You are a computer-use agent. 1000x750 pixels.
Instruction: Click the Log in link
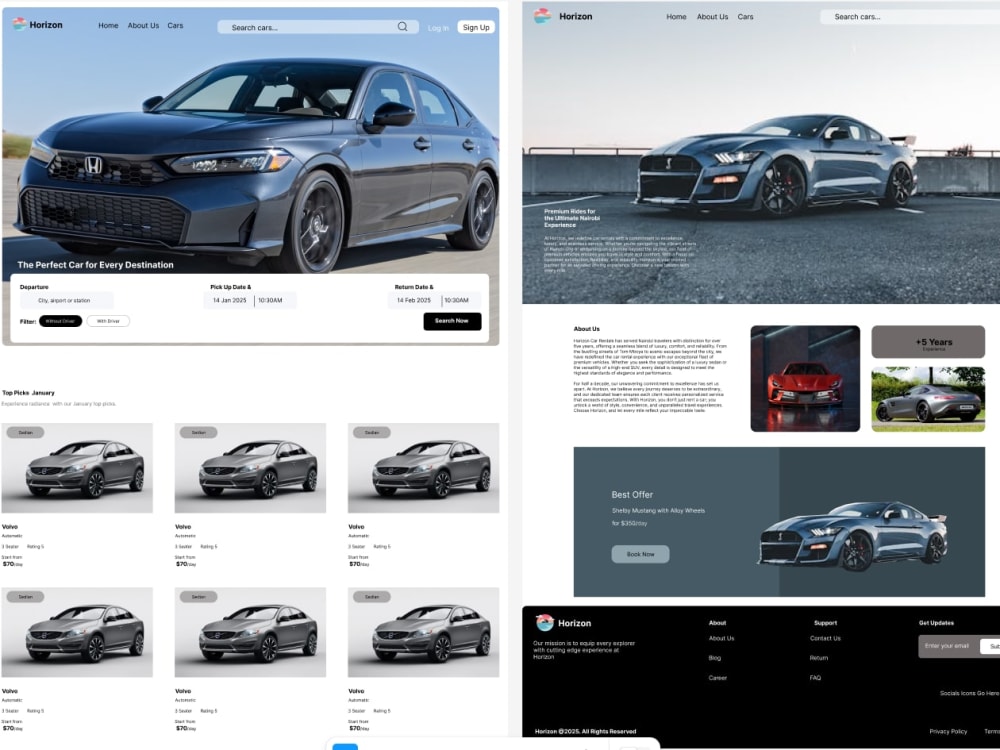pyautogui.click(x=438, y=28)
